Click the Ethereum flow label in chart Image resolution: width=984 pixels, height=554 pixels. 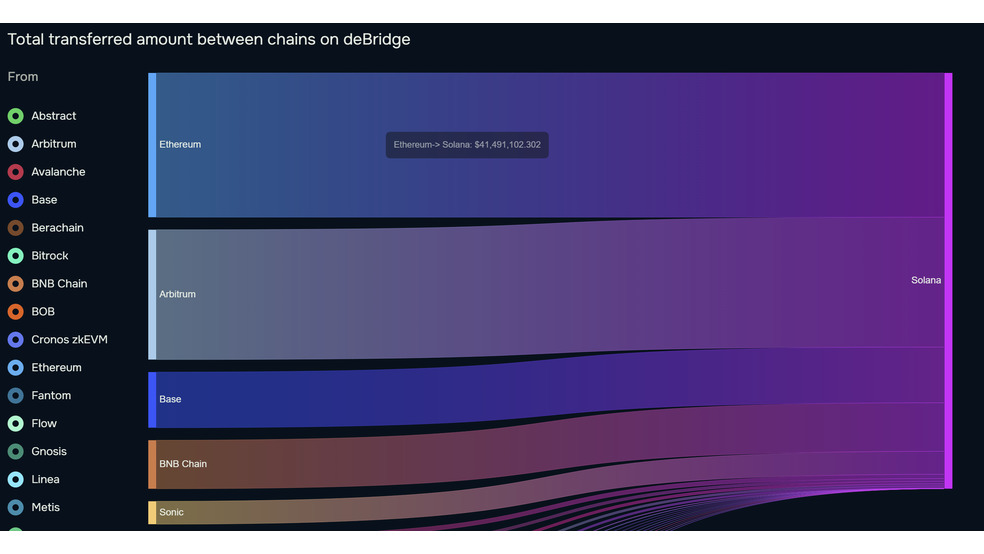[x=180, y=144]
